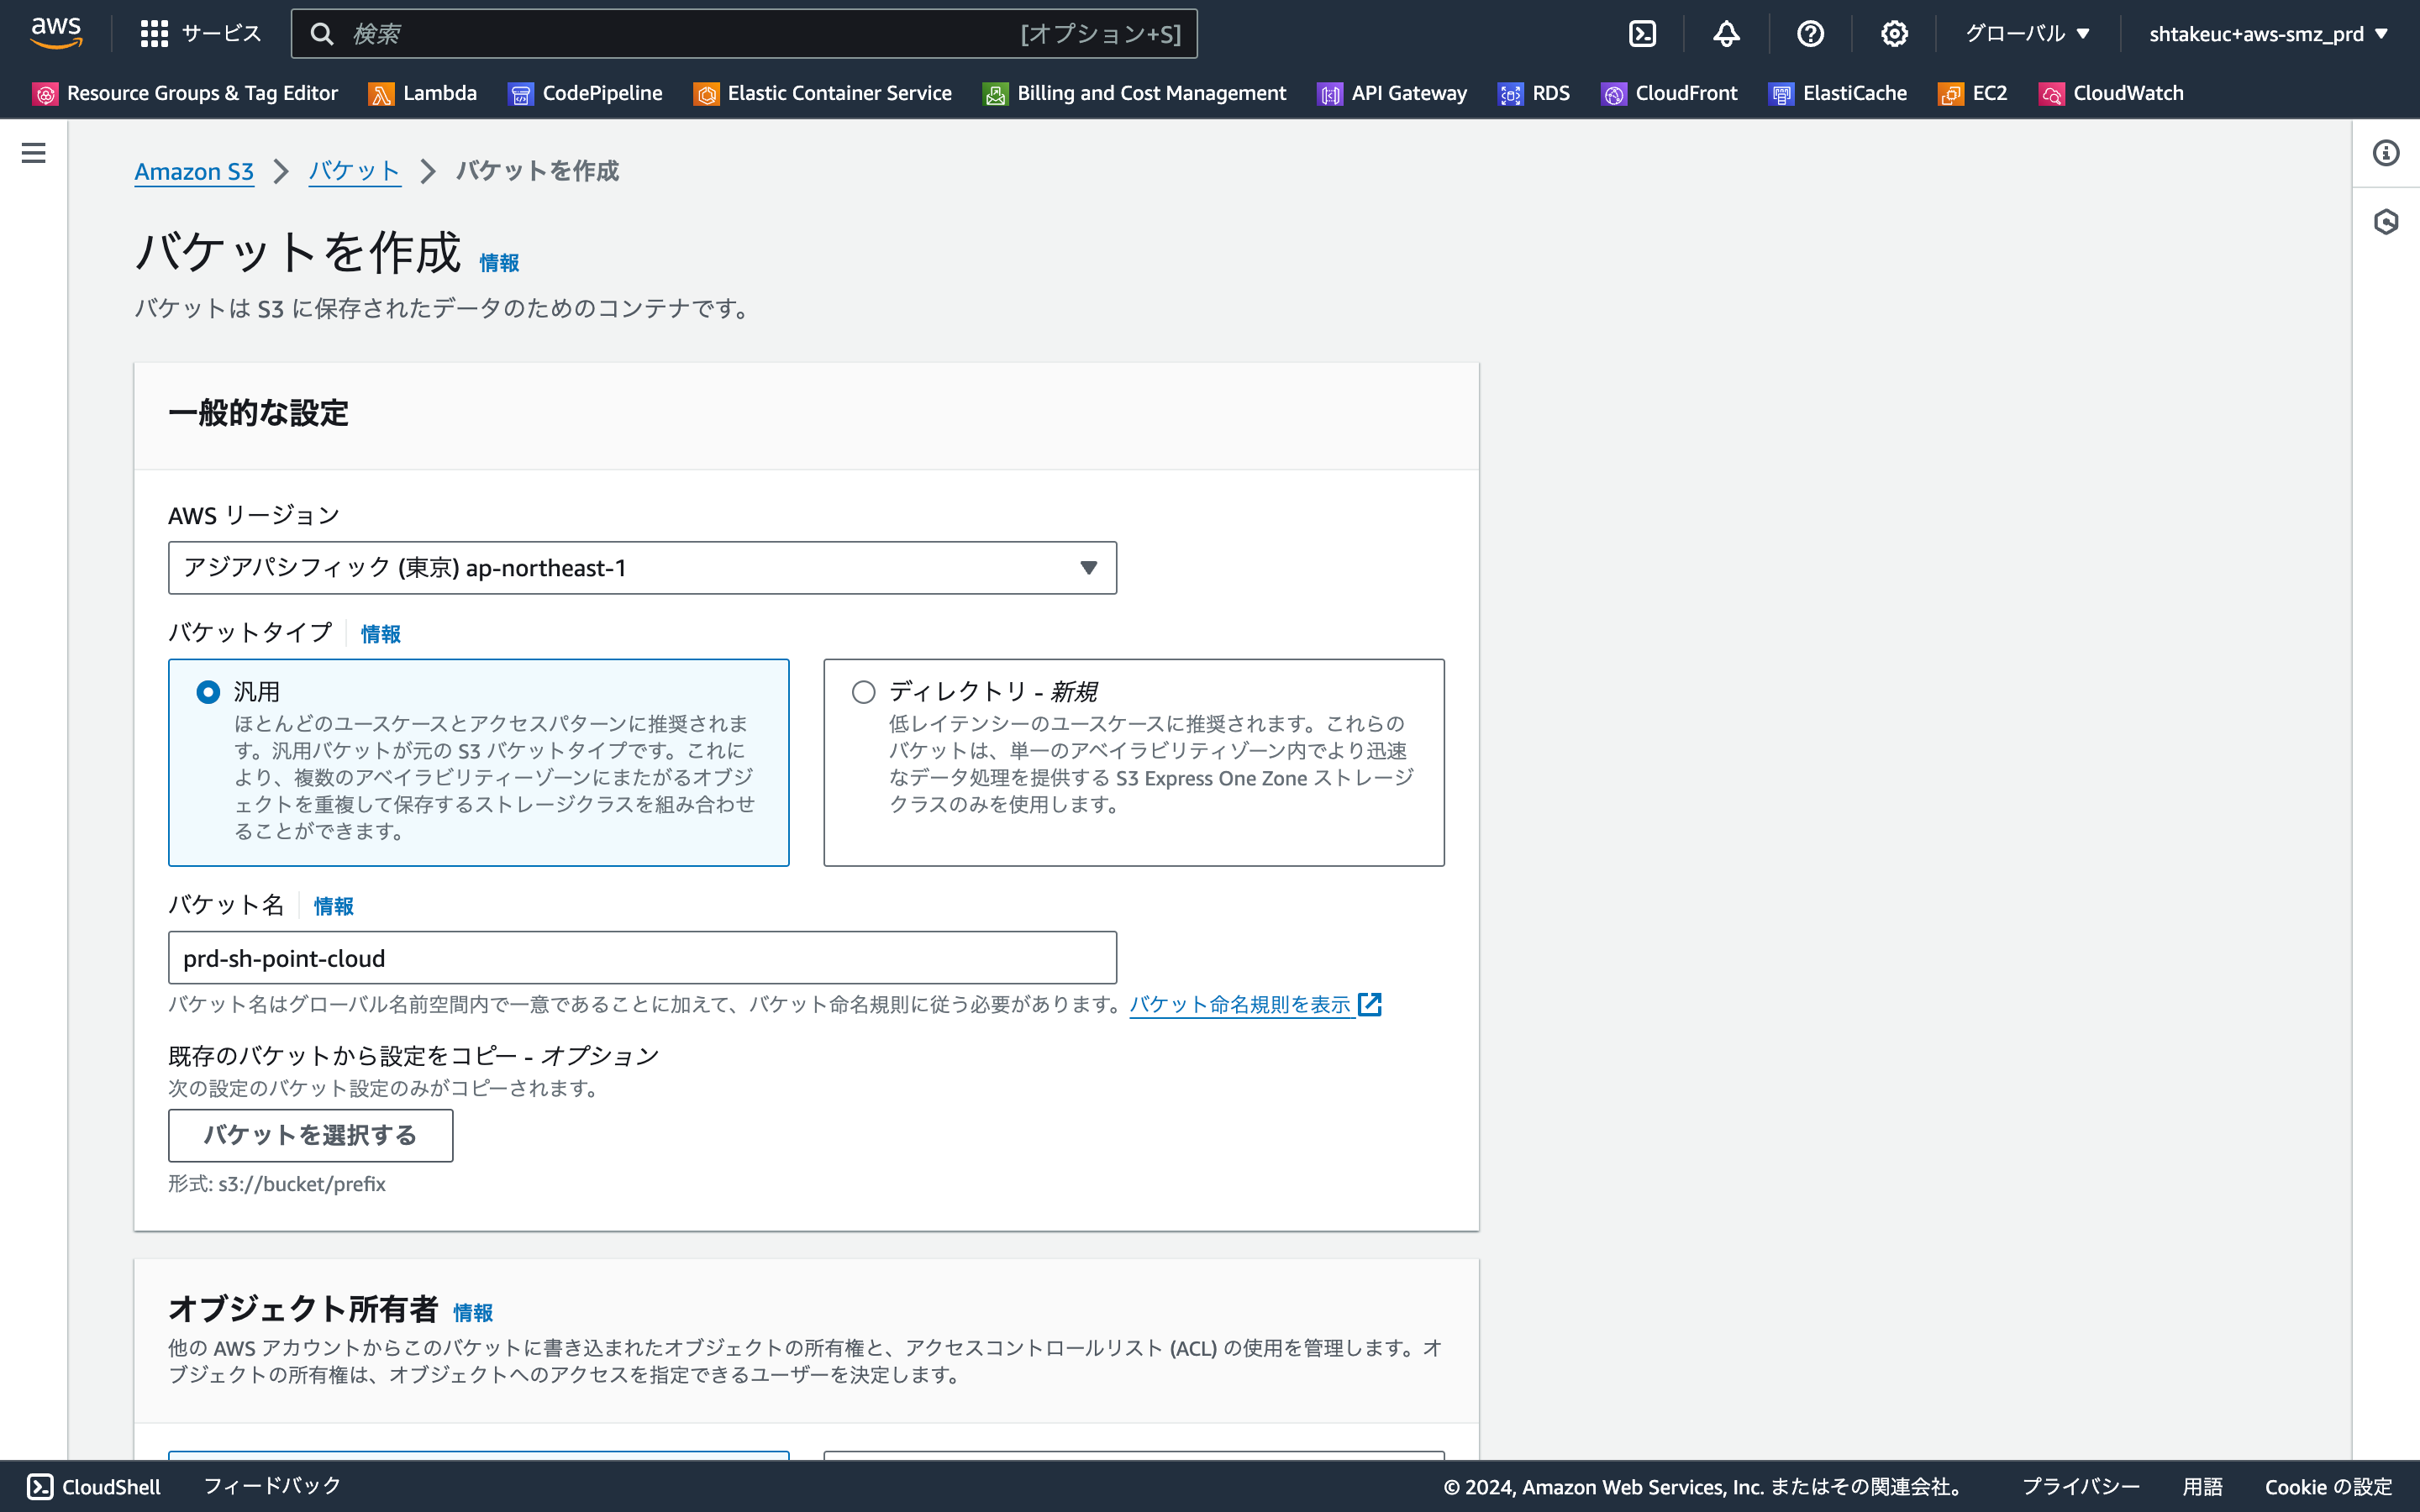Expand the left hamburger navigation menu
Viewport: 2420px width, 1512px height.
click(x=34, y=153)
